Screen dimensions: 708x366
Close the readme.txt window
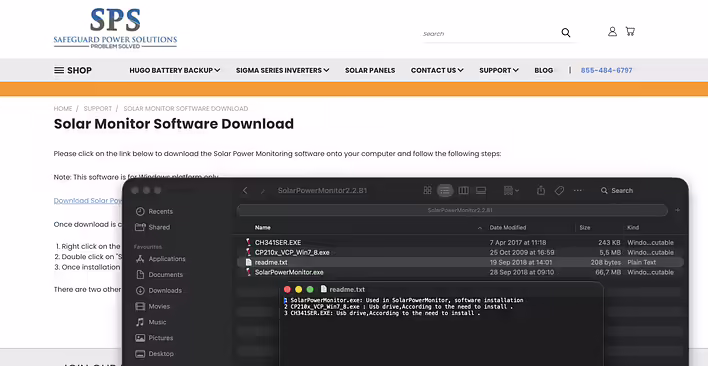point(287,289)
